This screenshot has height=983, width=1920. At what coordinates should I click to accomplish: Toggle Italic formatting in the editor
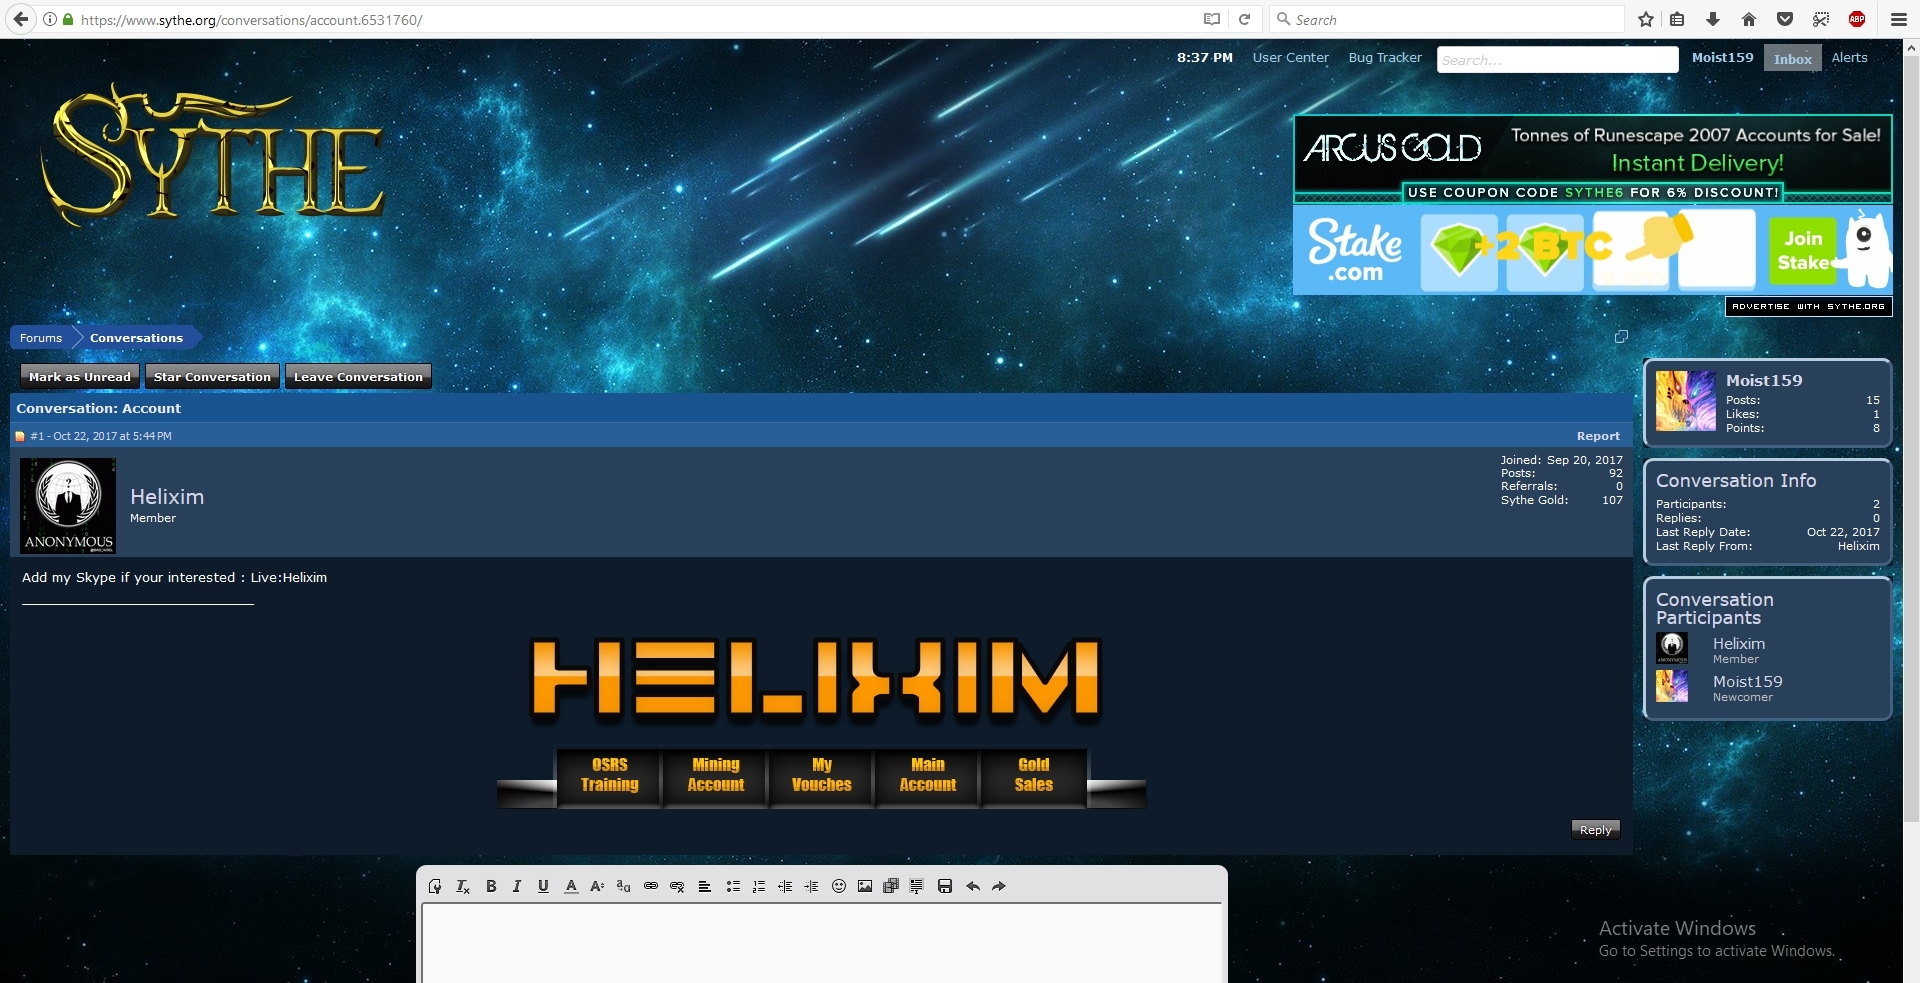pyautogui.click(x=517, y=886)
